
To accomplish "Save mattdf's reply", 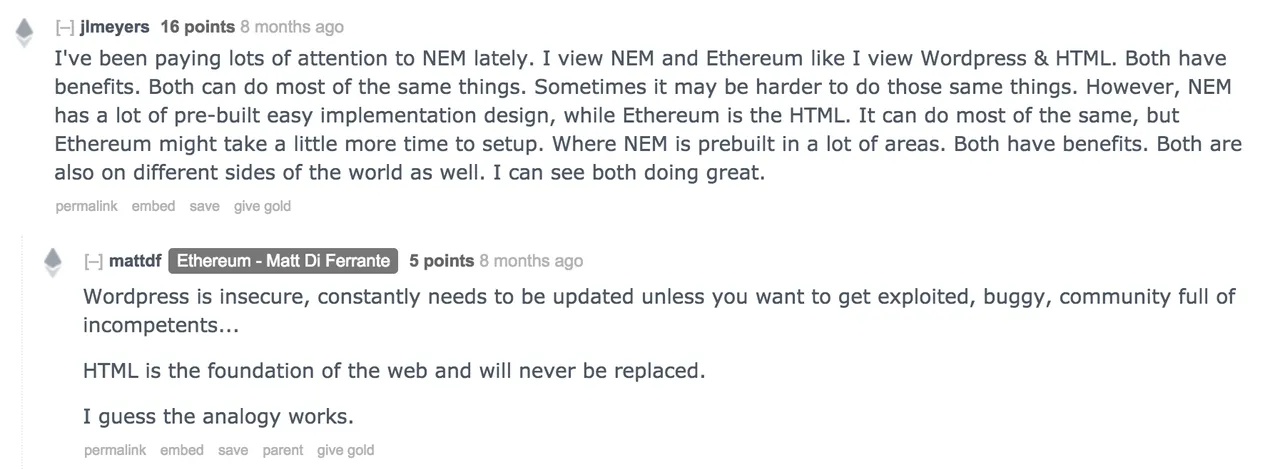I will tap(233, 450).
